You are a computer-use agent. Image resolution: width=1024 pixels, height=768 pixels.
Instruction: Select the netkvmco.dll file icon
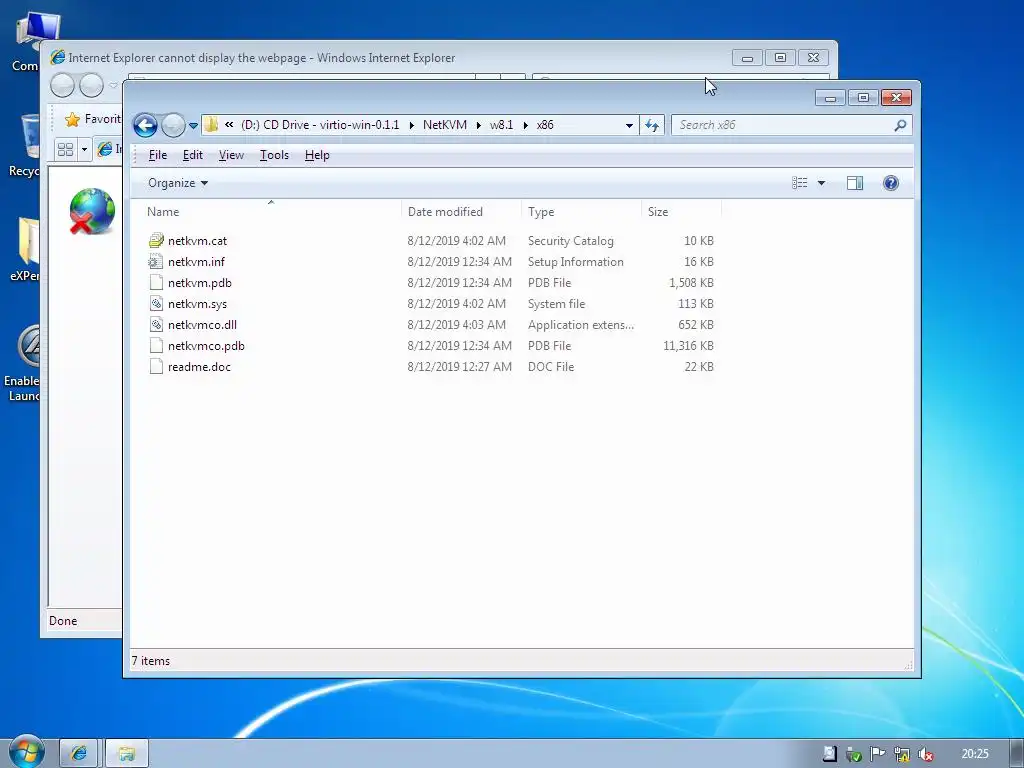pos(155,324)
